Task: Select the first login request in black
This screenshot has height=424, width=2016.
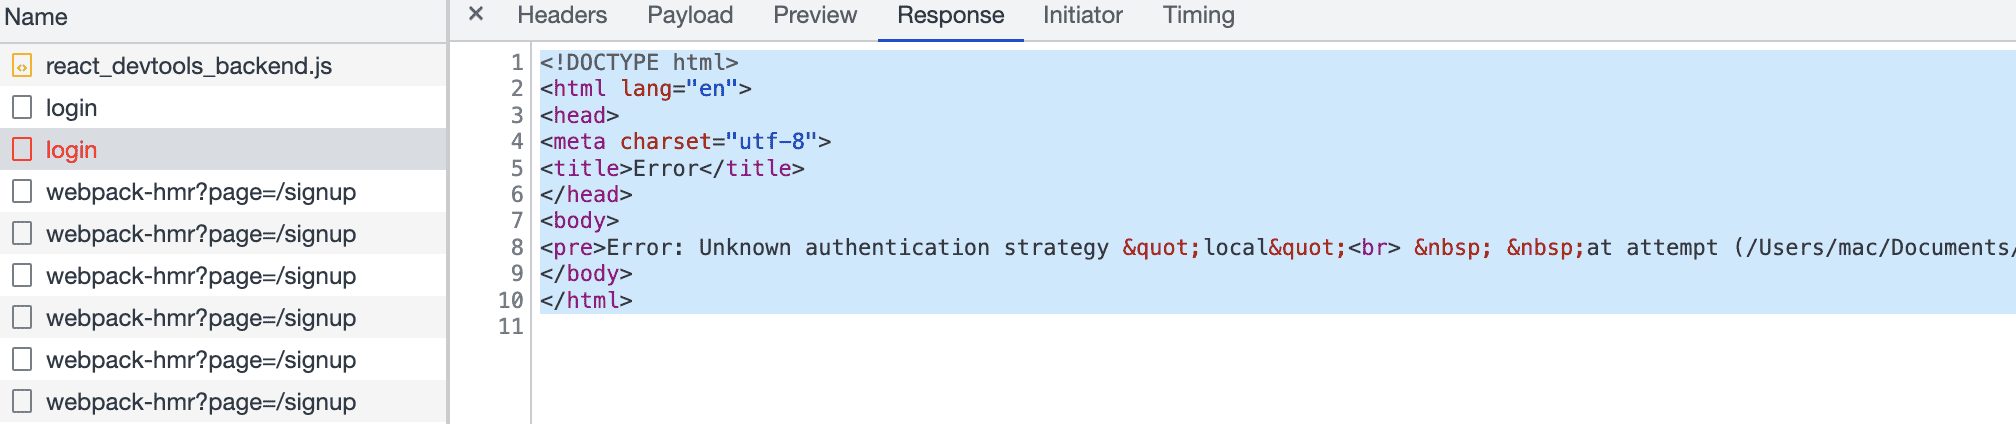Action: [72, 108]
